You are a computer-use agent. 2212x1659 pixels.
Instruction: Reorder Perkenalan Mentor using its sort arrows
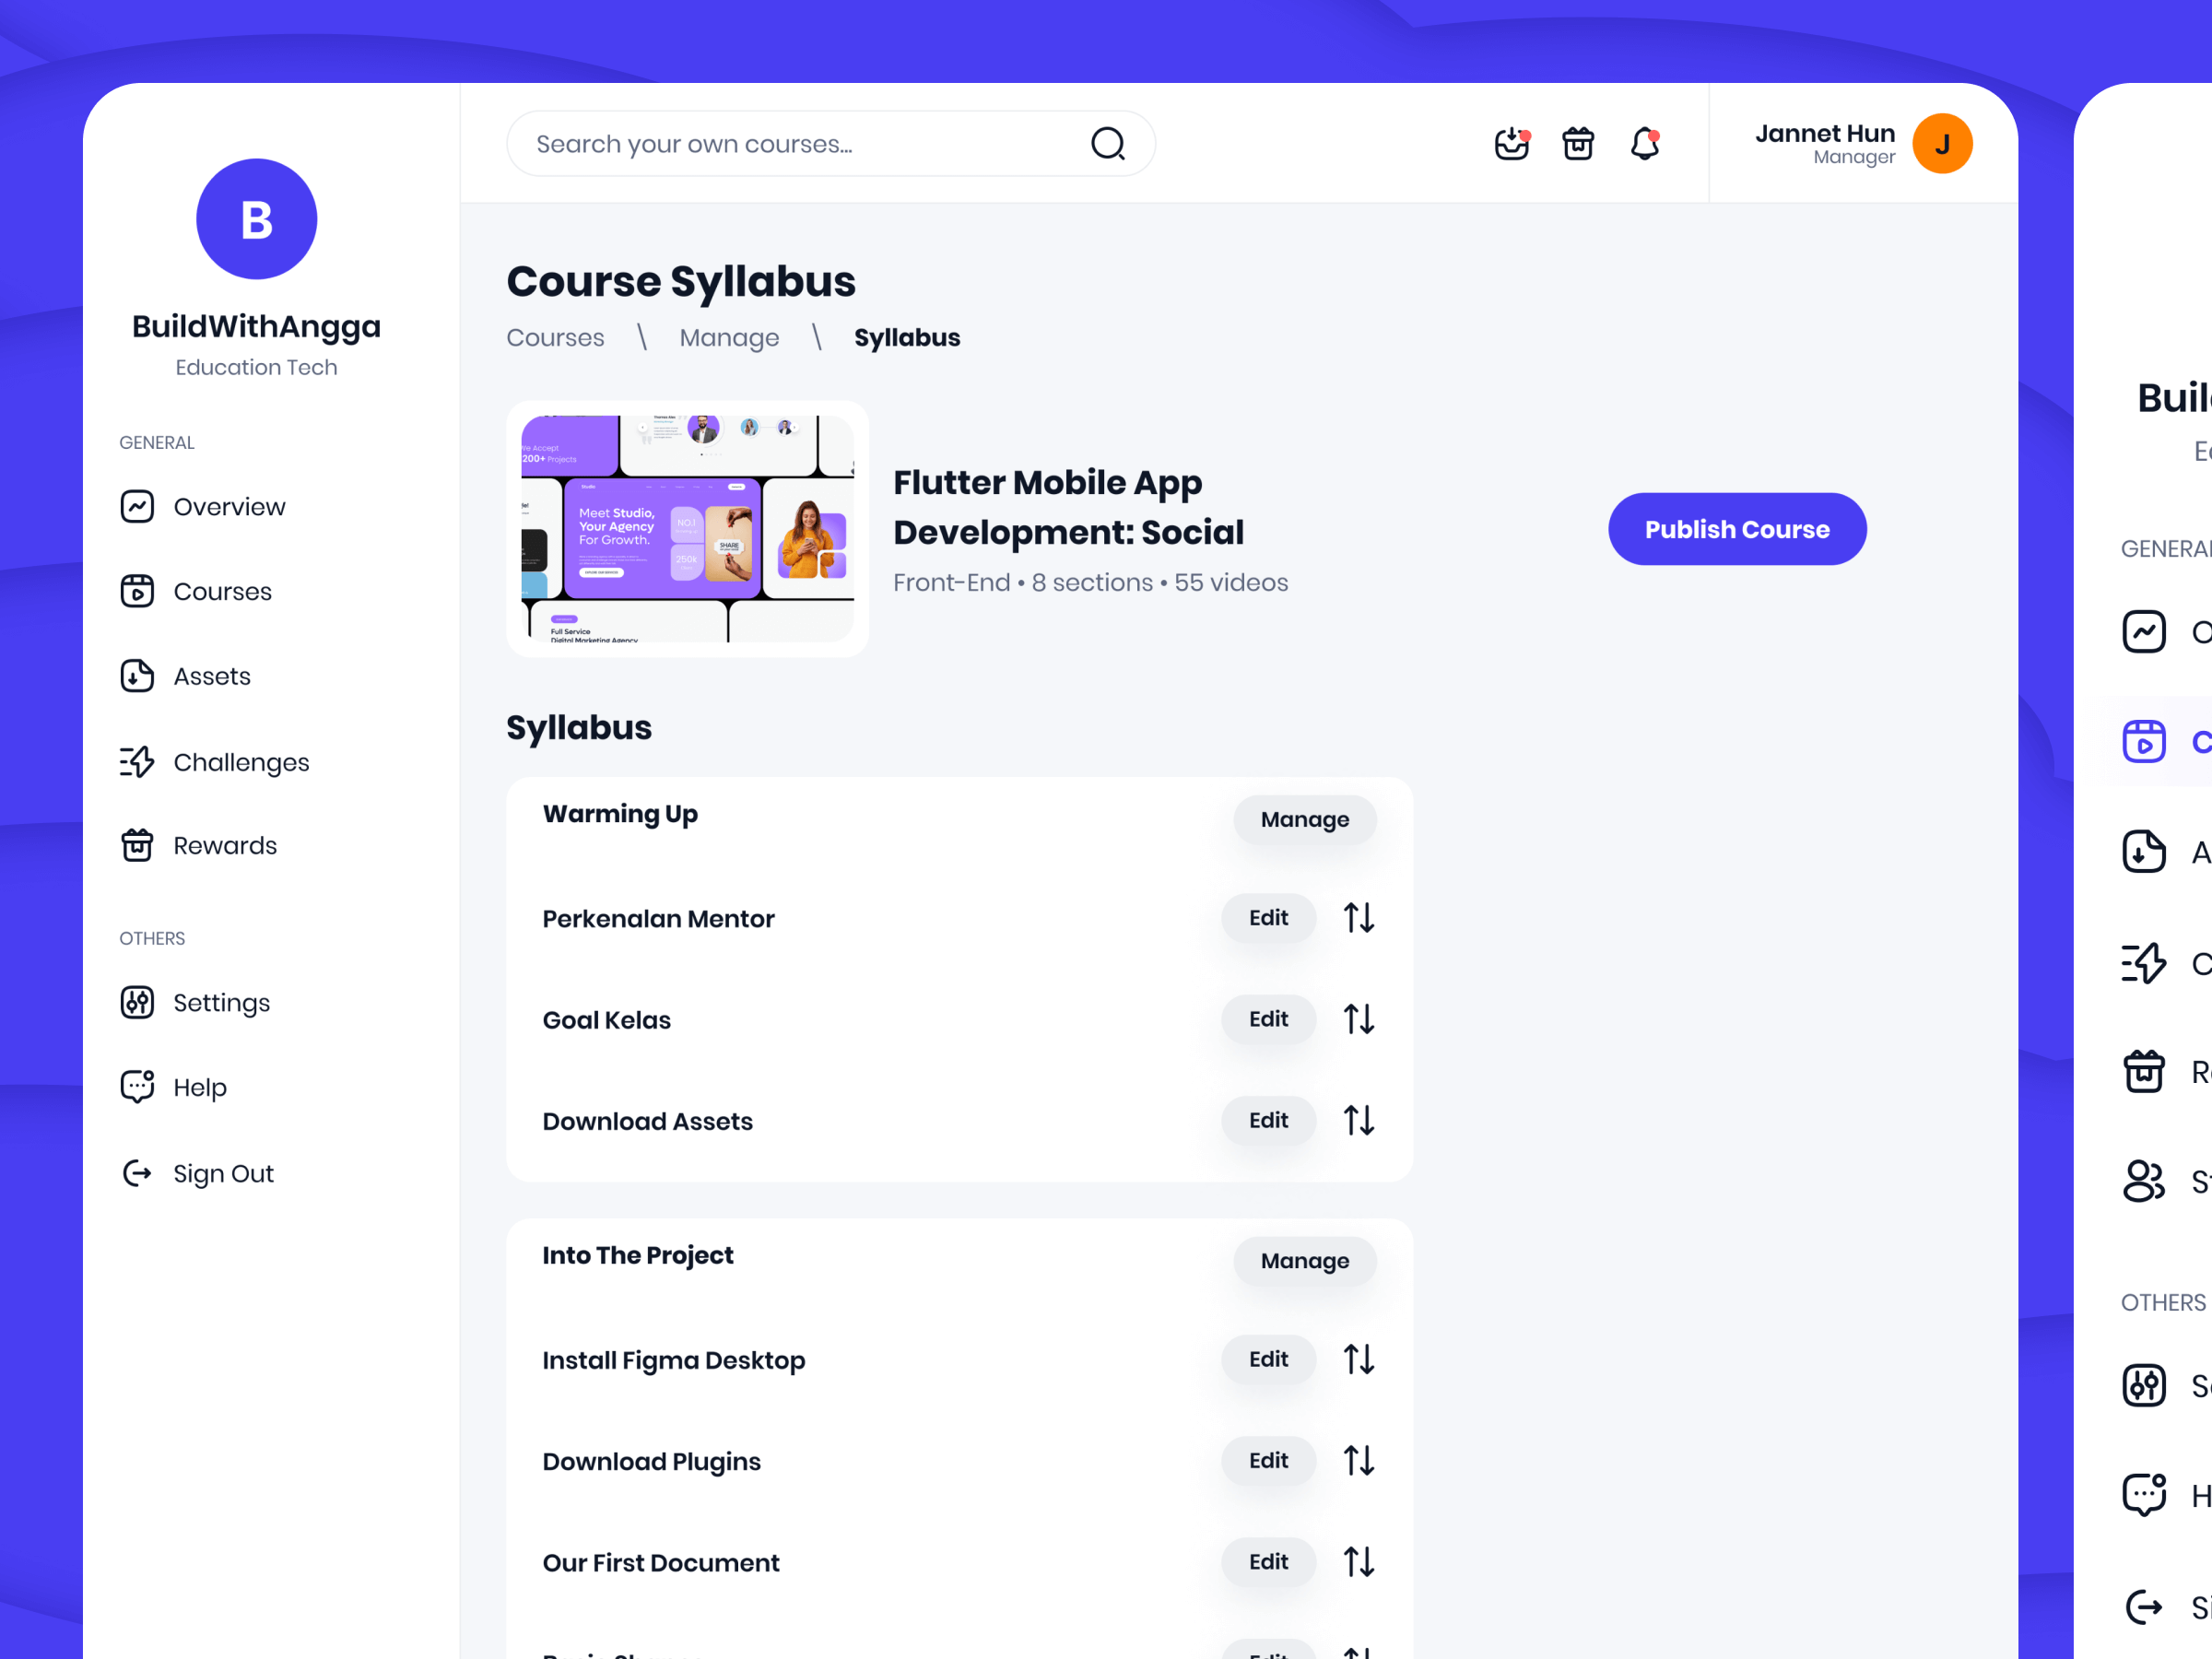(x=1359, y=917)
